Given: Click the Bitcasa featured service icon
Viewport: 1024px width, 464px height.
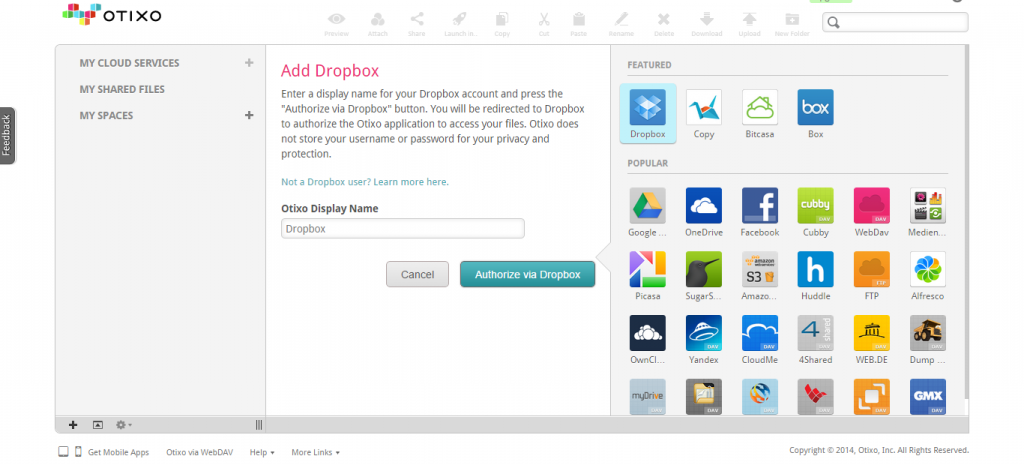Looking at the screenshot, I should (x=759, y=108).
